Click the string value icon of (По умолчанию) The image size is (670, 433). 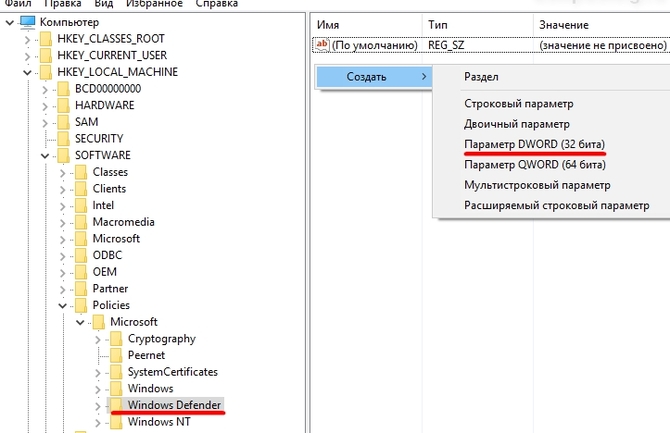[322, 45]
